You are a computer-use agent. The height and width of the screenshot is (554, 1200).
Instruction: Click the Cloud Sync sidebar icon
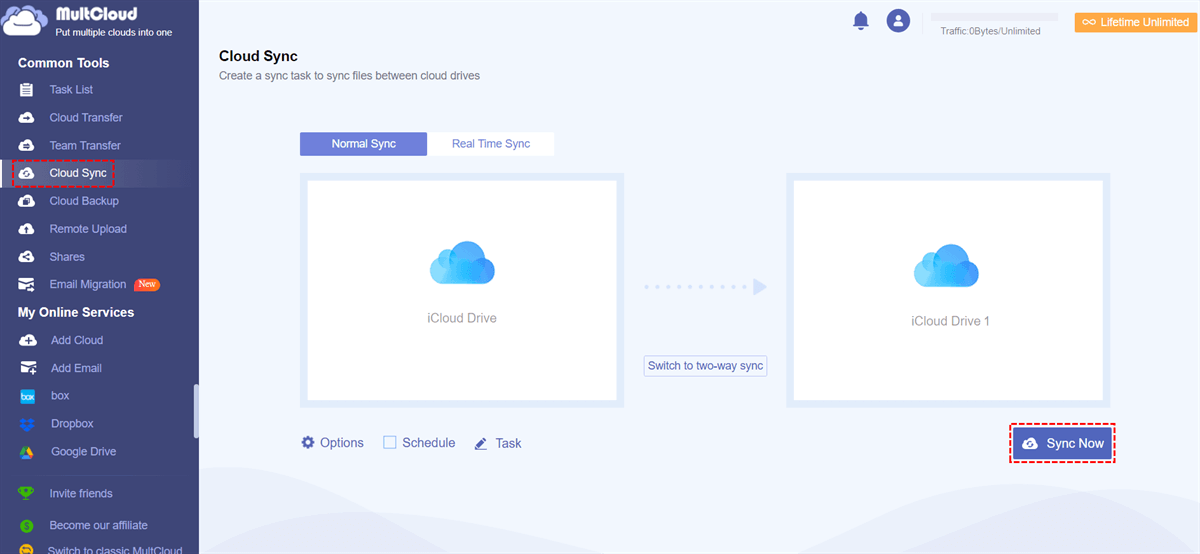(x=27, y=174)
